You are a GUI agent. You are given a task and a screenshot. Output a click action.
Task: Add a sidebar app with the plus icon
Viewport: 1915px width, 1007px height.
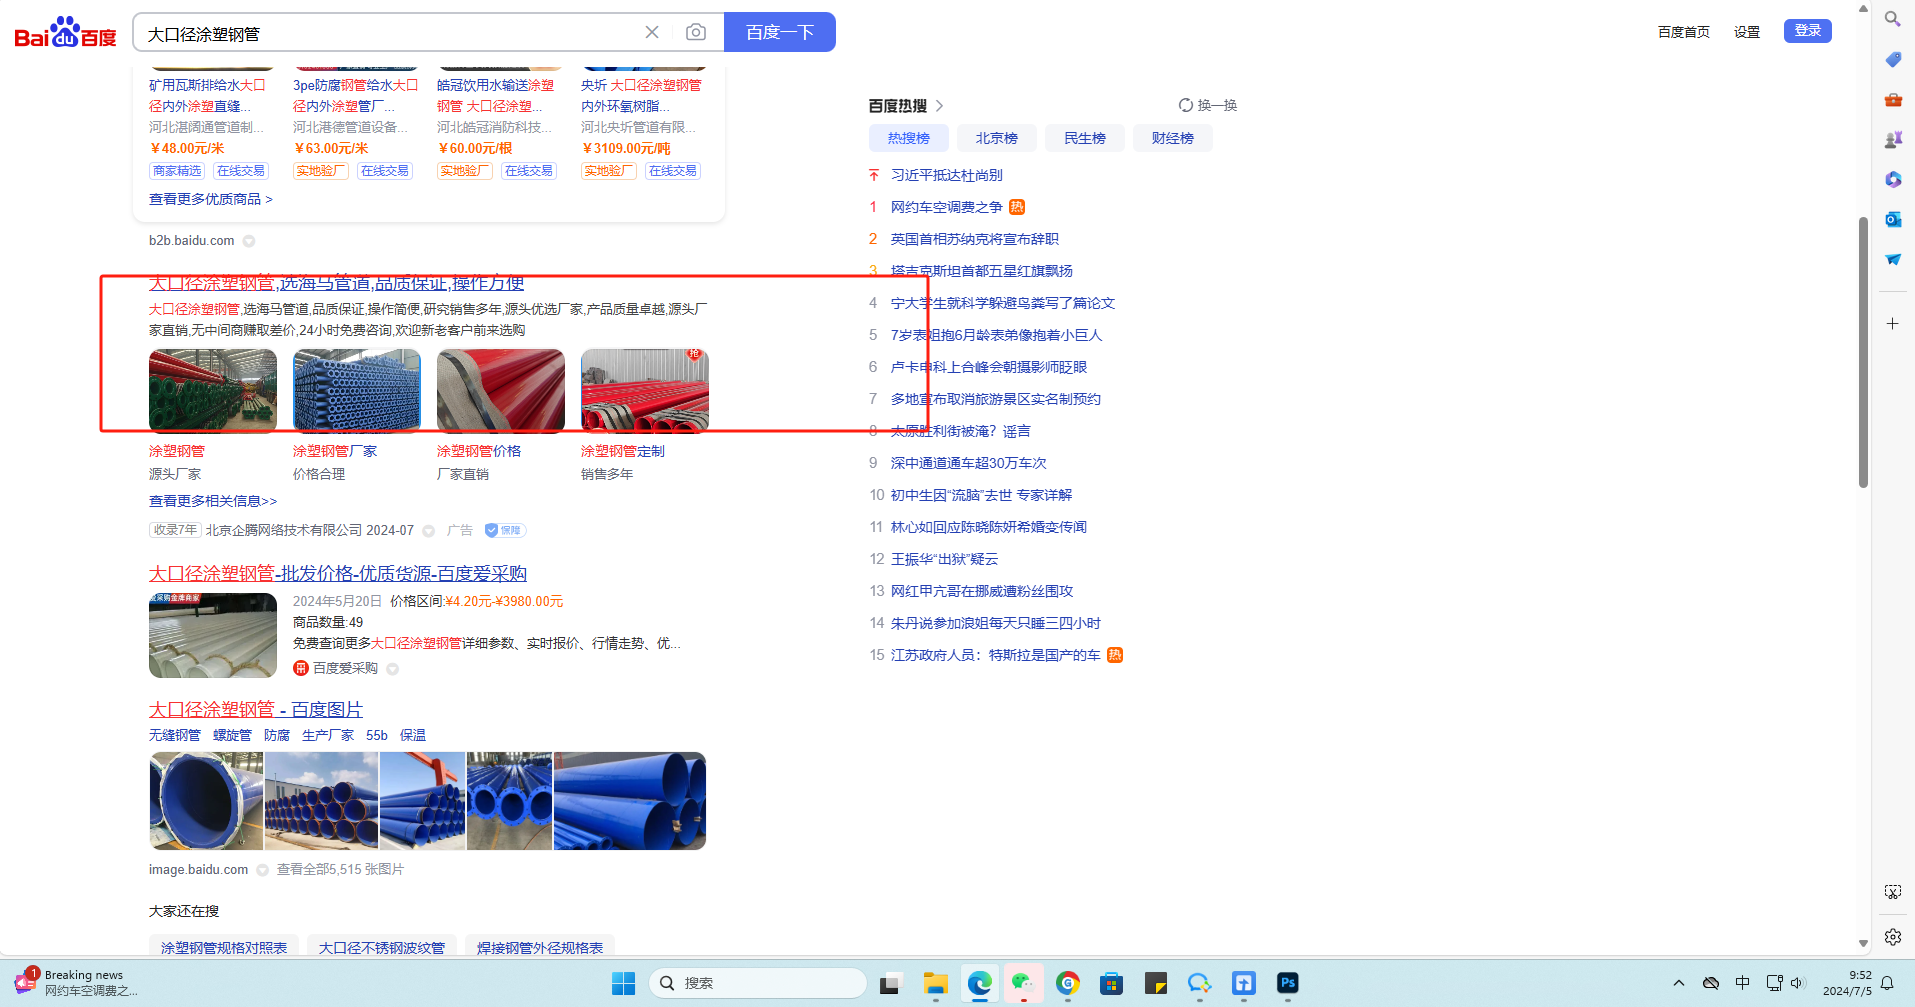1893,324
